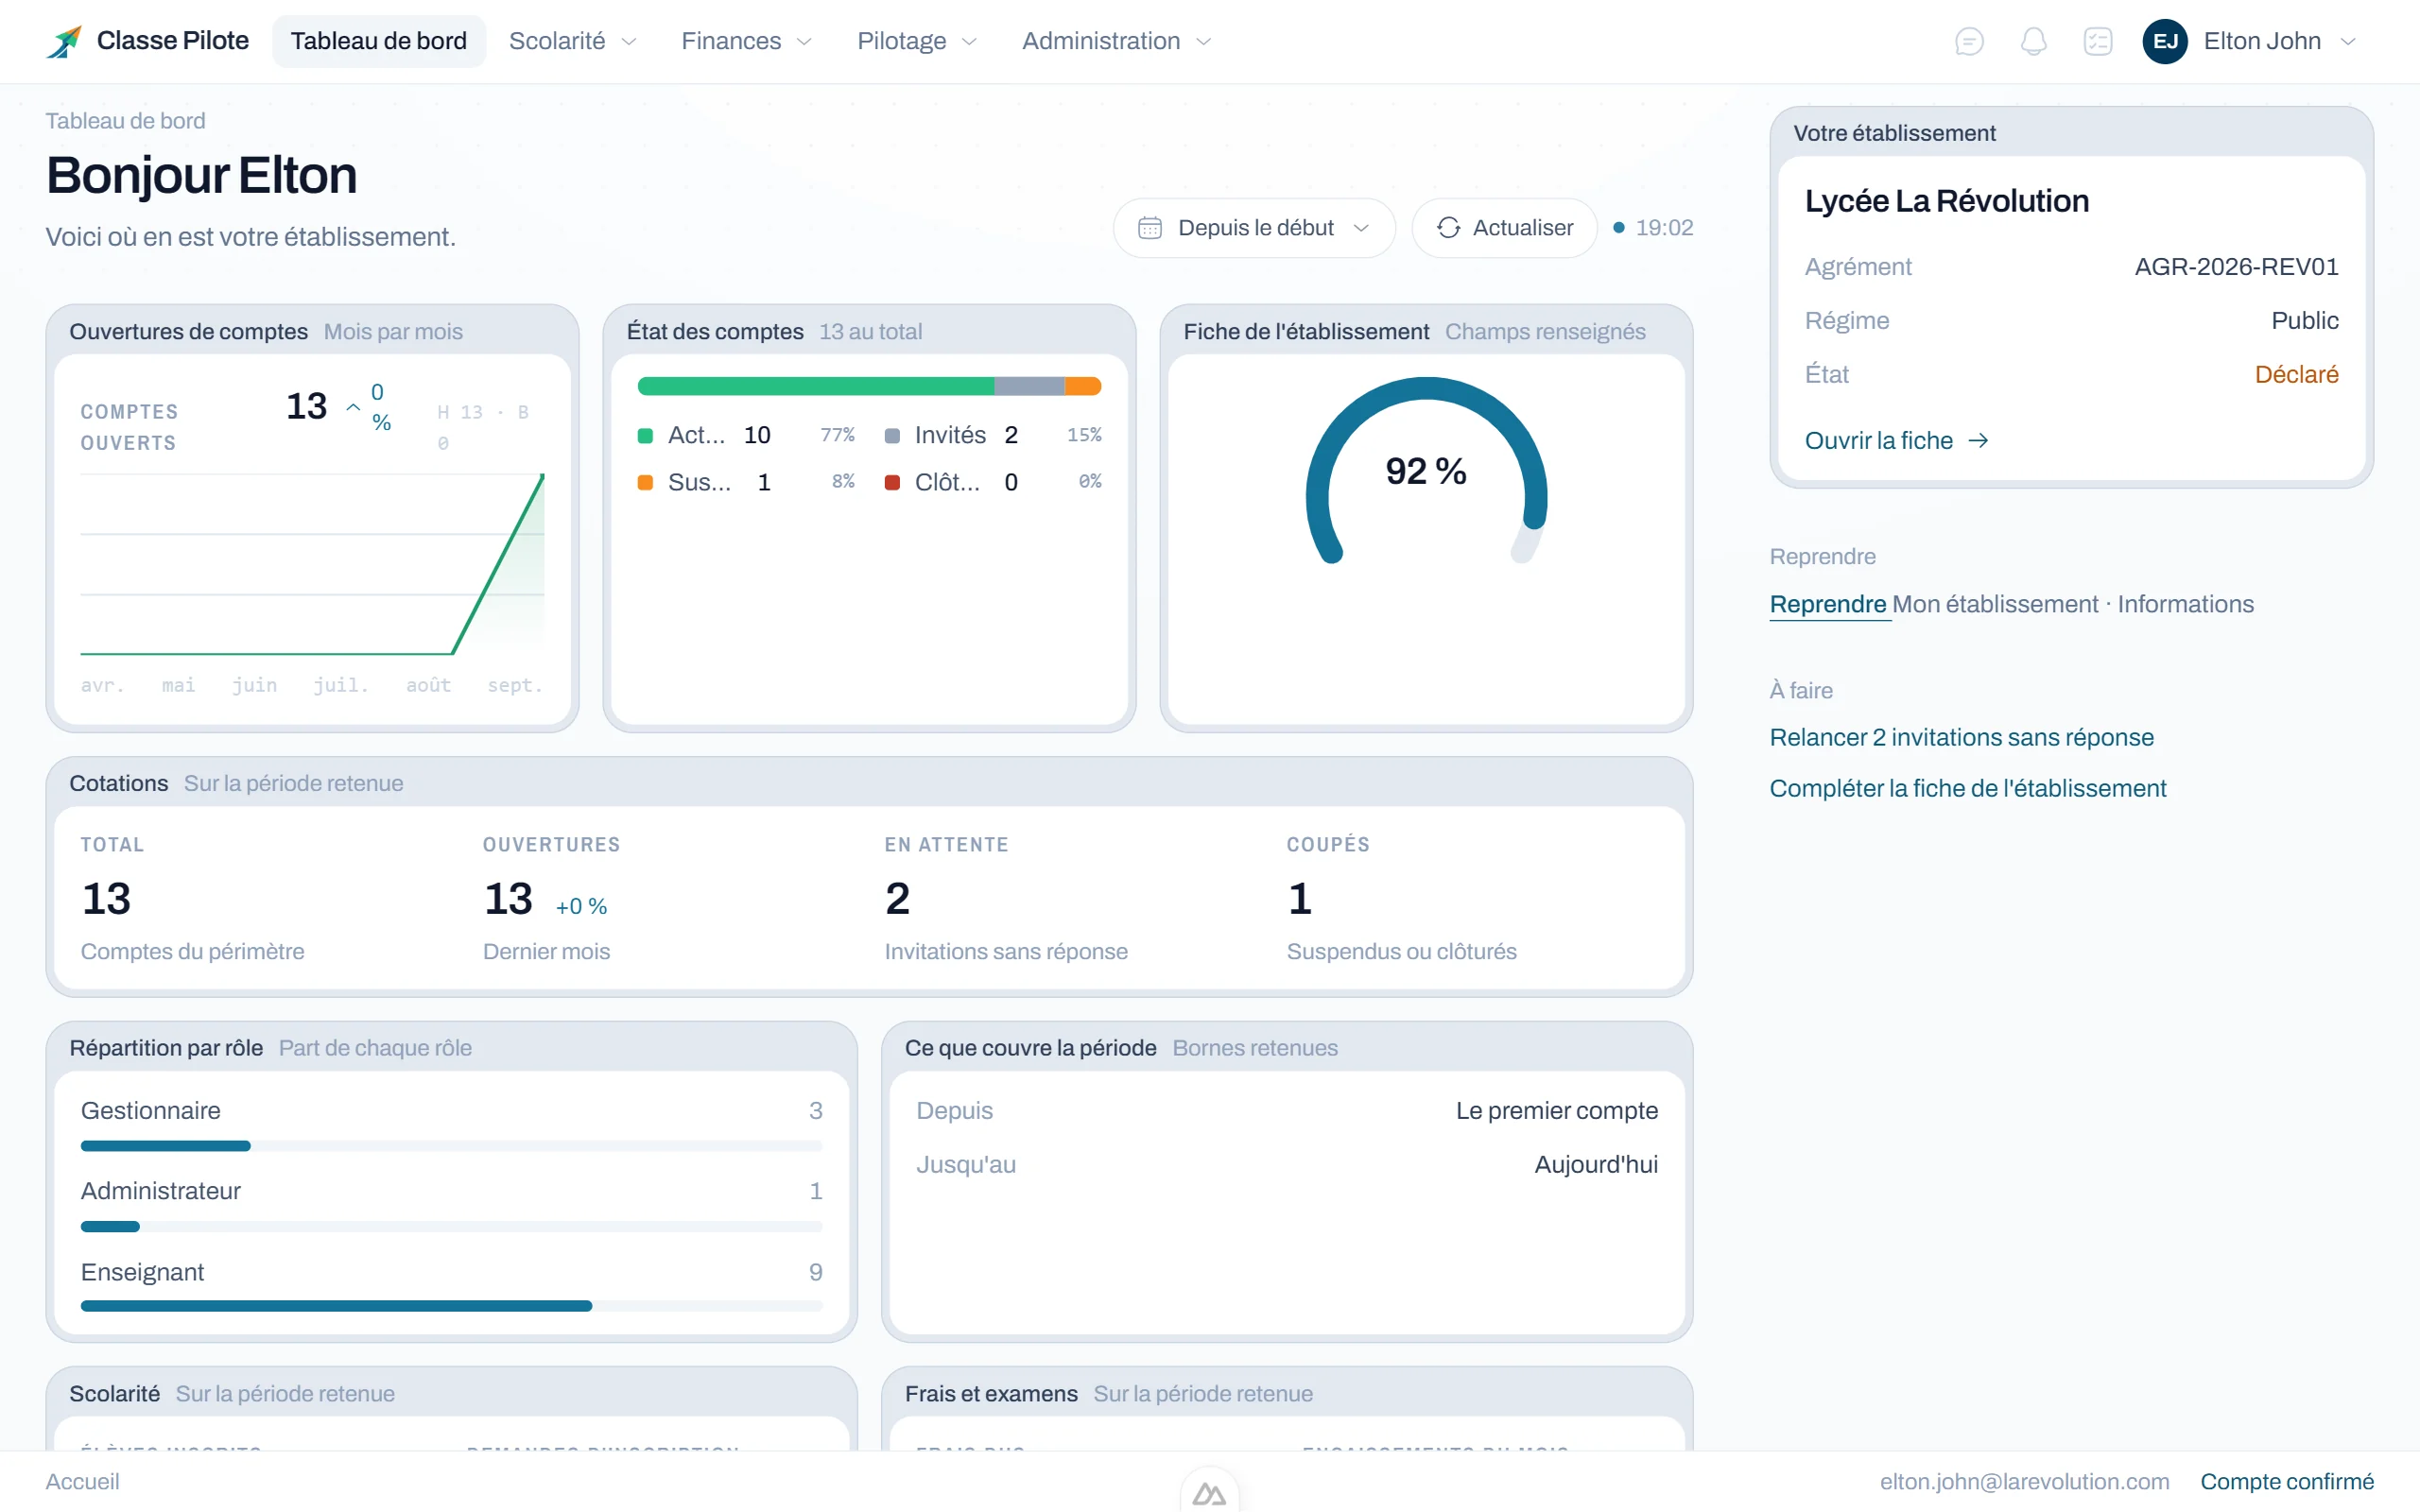Click the Classe Pilote brand name
The image size is (2420, 1512).
tap(173, 41)
